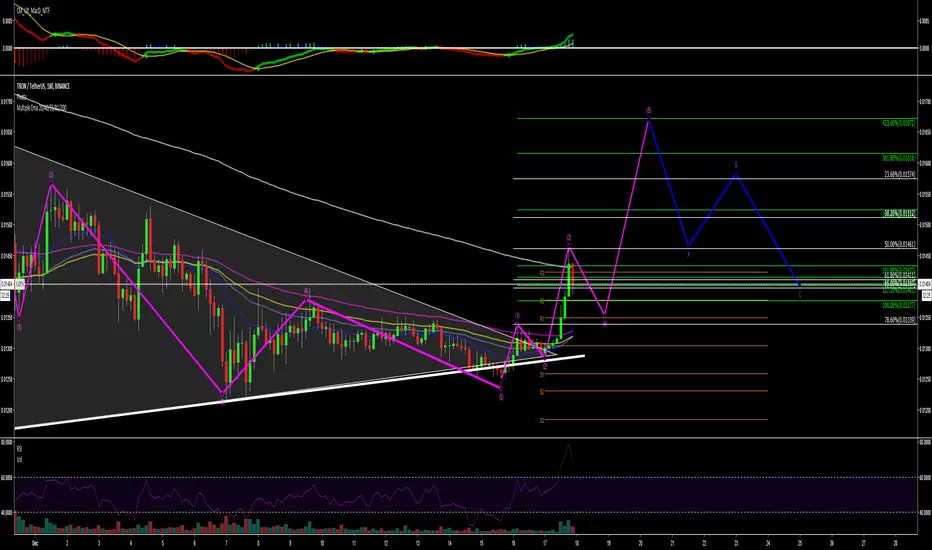Screen dimensions: 932x550
Task: Click the 40.0000 level on RSI axis
Action: pos(925,512)
